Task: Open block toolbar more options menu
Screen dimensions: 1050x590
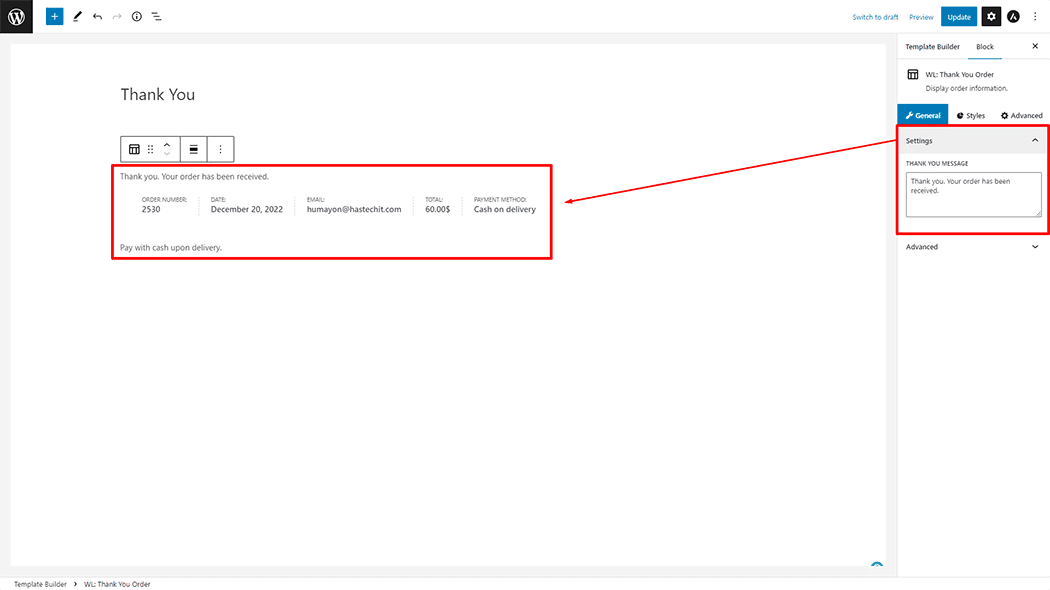Action: pos(221,149)
